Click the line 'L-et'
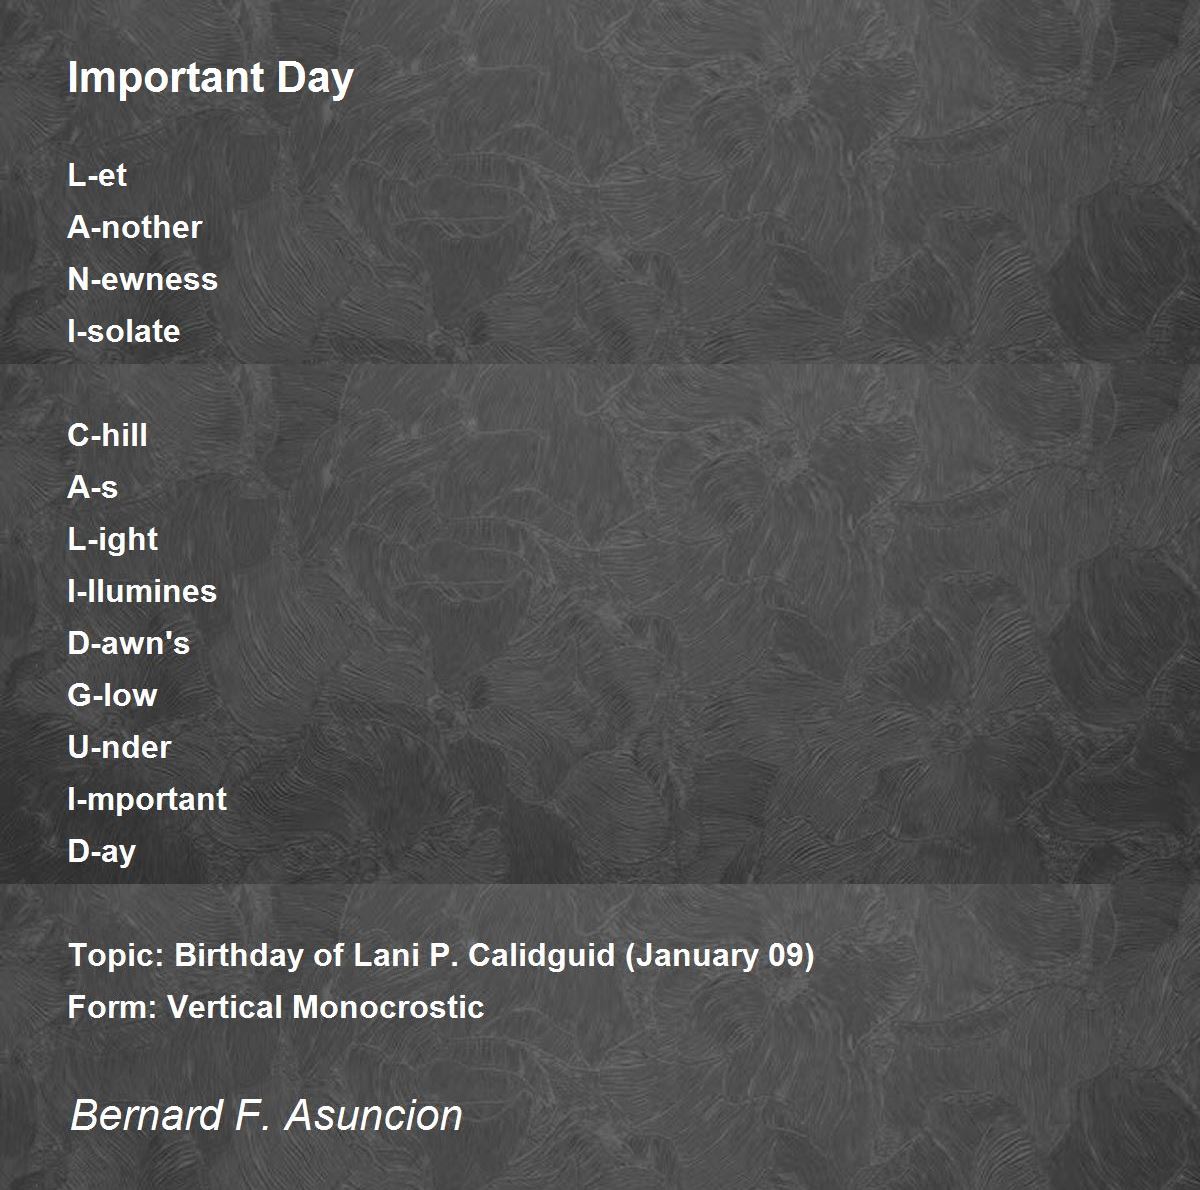1200x1190 pixels. (x=98, y=175)
